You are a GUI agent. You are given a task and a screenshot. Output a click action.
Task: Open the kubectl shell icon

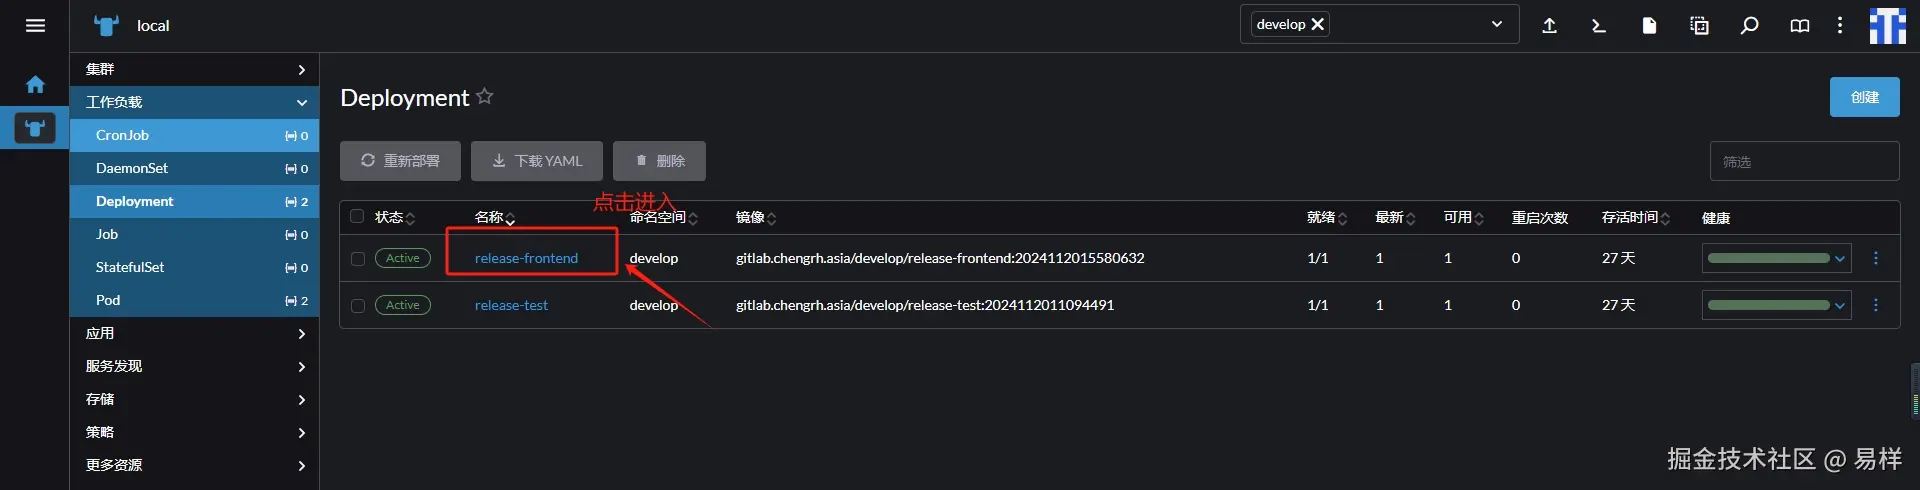(x=1599, y=25)
